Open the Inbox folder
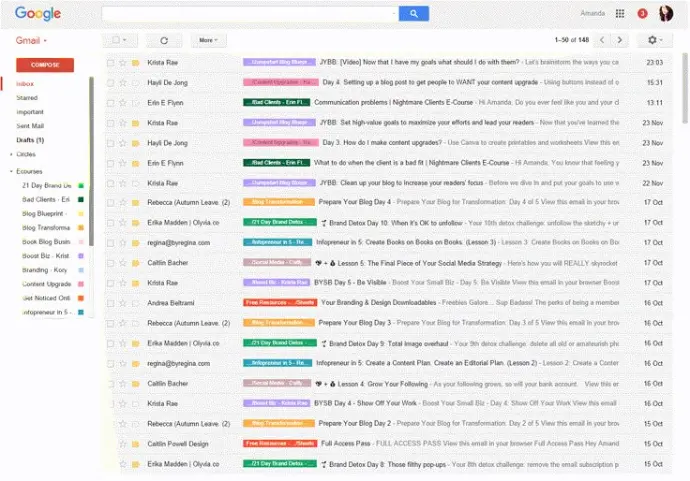This screenshot has width=690, height=481. pyautogui.click(x=25, y=84)
